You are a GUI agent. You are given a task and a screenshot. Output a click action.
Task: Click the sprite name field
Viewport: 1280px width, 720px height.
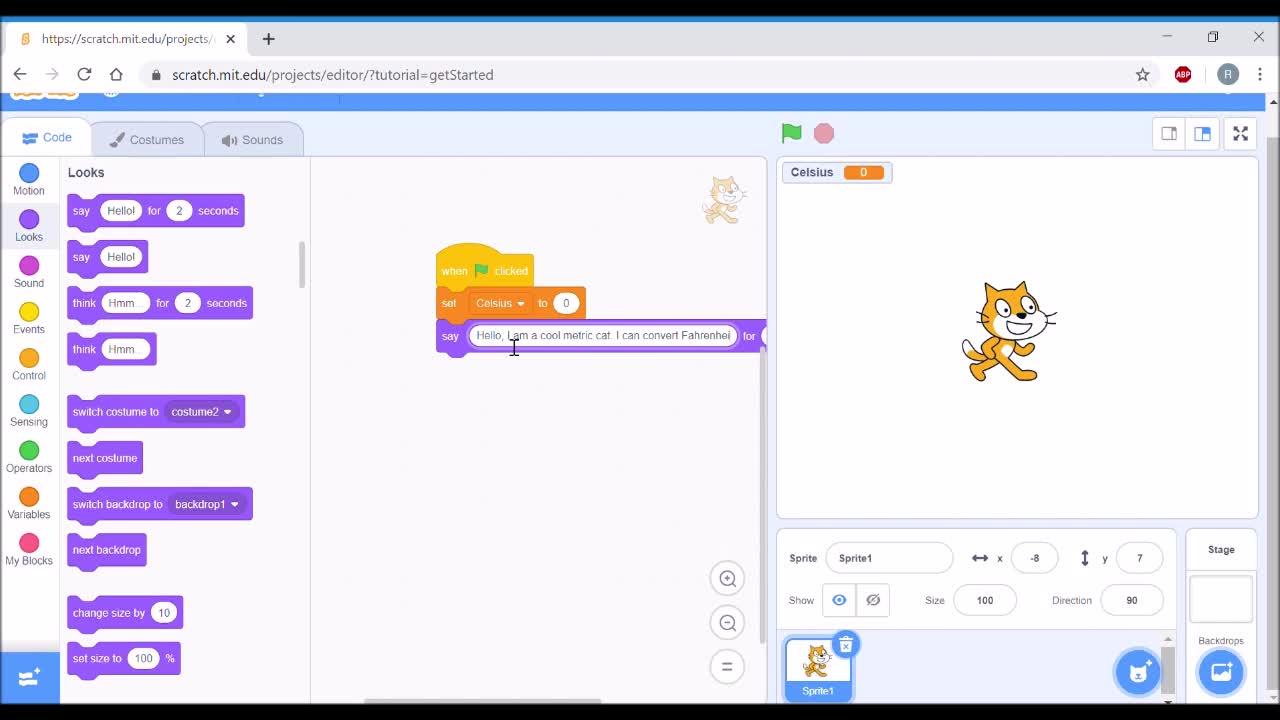(889, 558)
